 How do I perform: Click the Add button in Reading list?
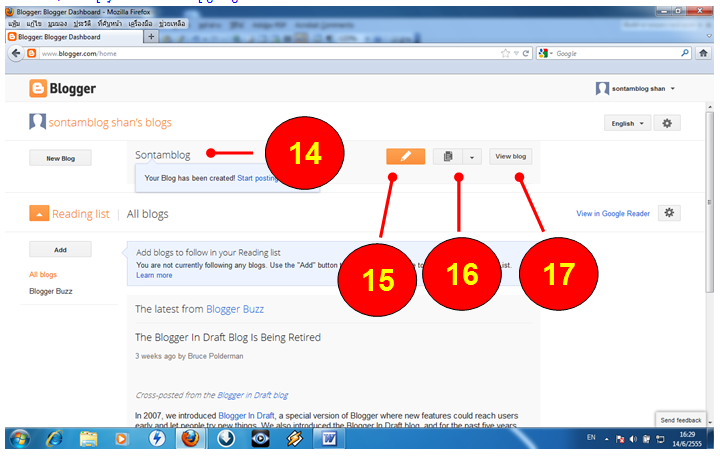[x=60, y=249]
